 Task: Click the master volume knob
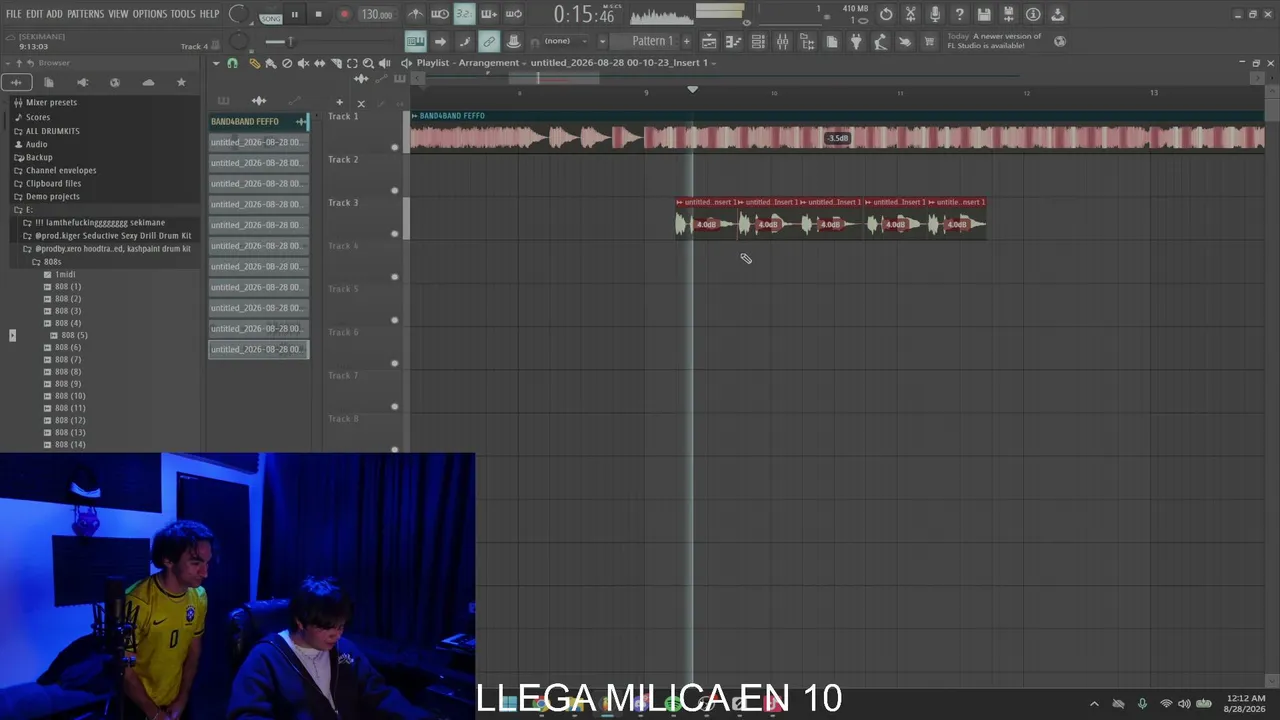point(238,14)
